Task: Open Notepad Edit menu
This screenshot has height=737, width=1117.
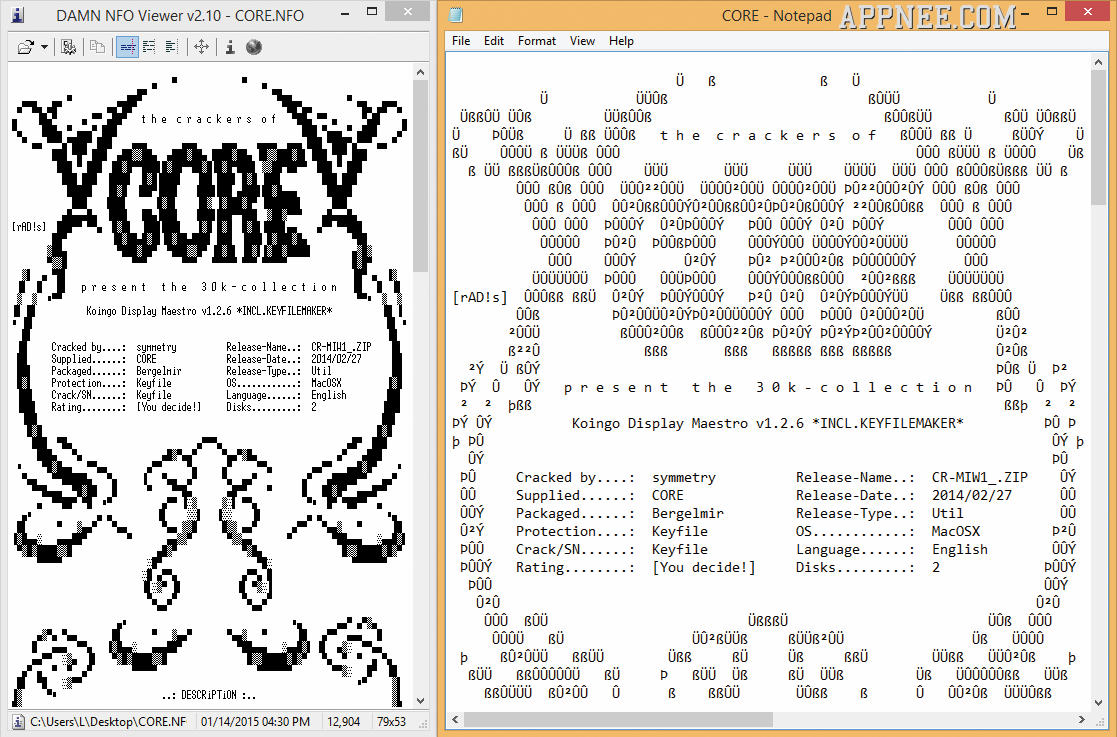Action: pos(494,41)
